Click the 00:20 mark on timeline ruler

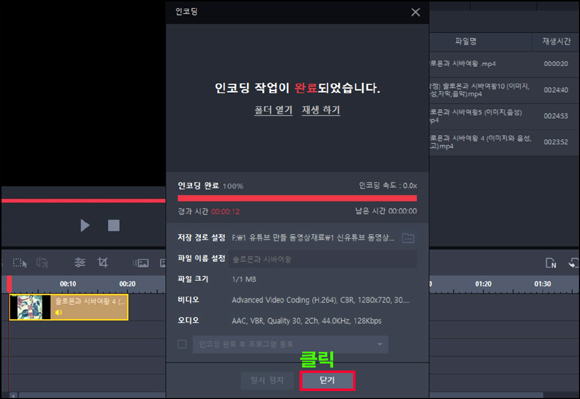click(x=127, y=284)
